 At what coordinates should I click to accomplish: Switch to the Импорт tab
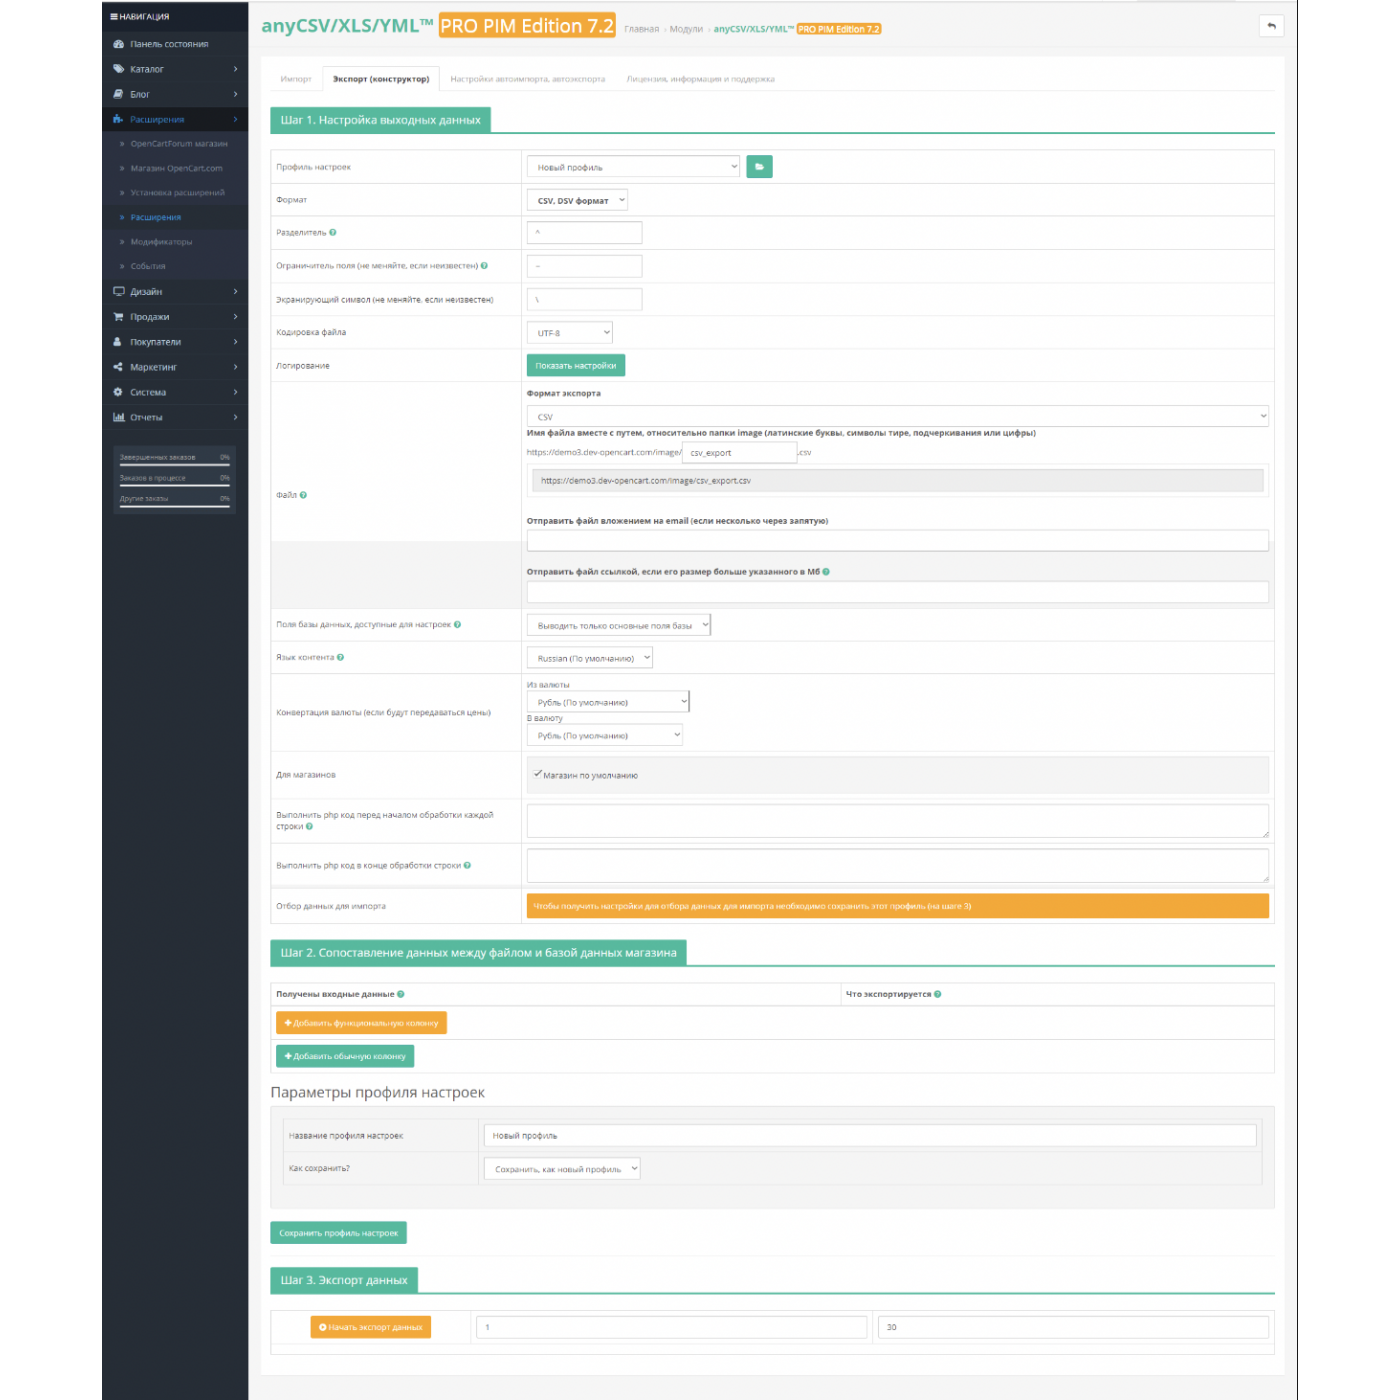tap(296, 79)
